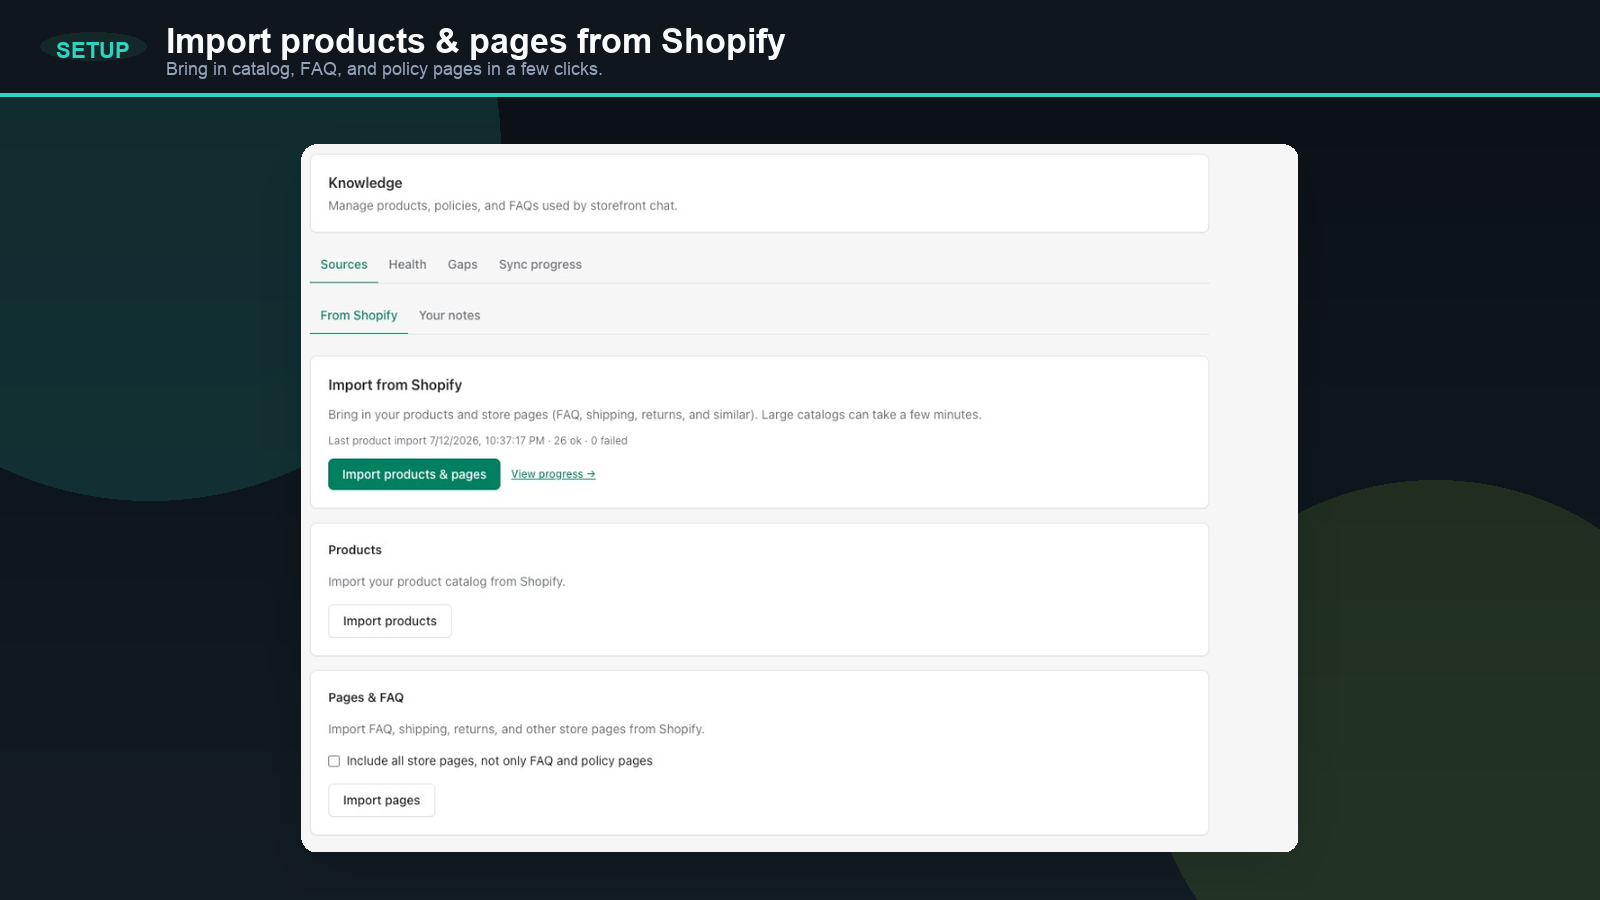Enable Include all store pages checkbox
This screenshot has height=900, width=1600.
coord(334,761)
